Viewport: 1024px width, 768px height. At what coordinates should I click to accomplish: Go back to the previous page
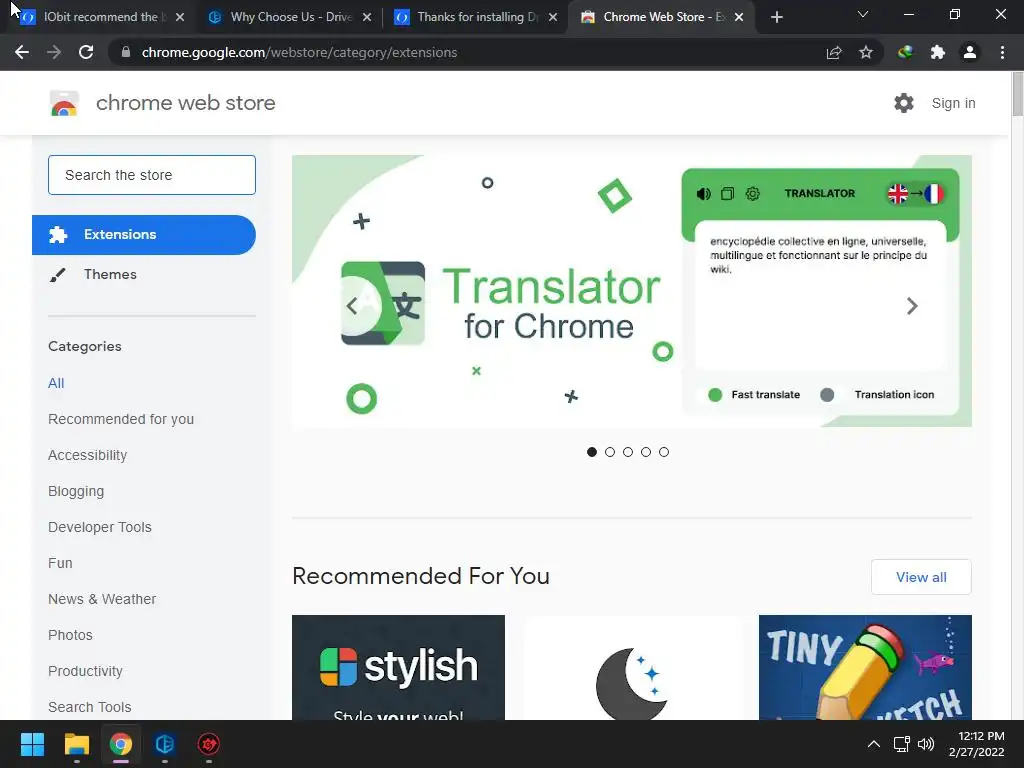click(22, 52)
